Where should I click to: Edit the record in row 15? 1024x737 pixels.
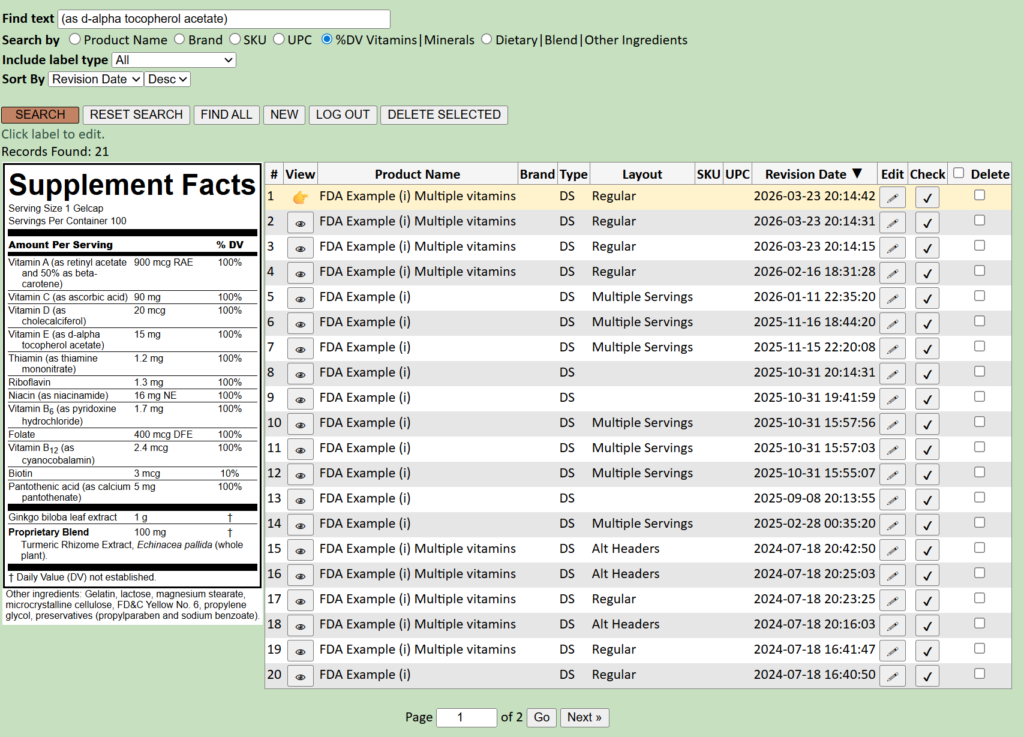coord(892,549)
